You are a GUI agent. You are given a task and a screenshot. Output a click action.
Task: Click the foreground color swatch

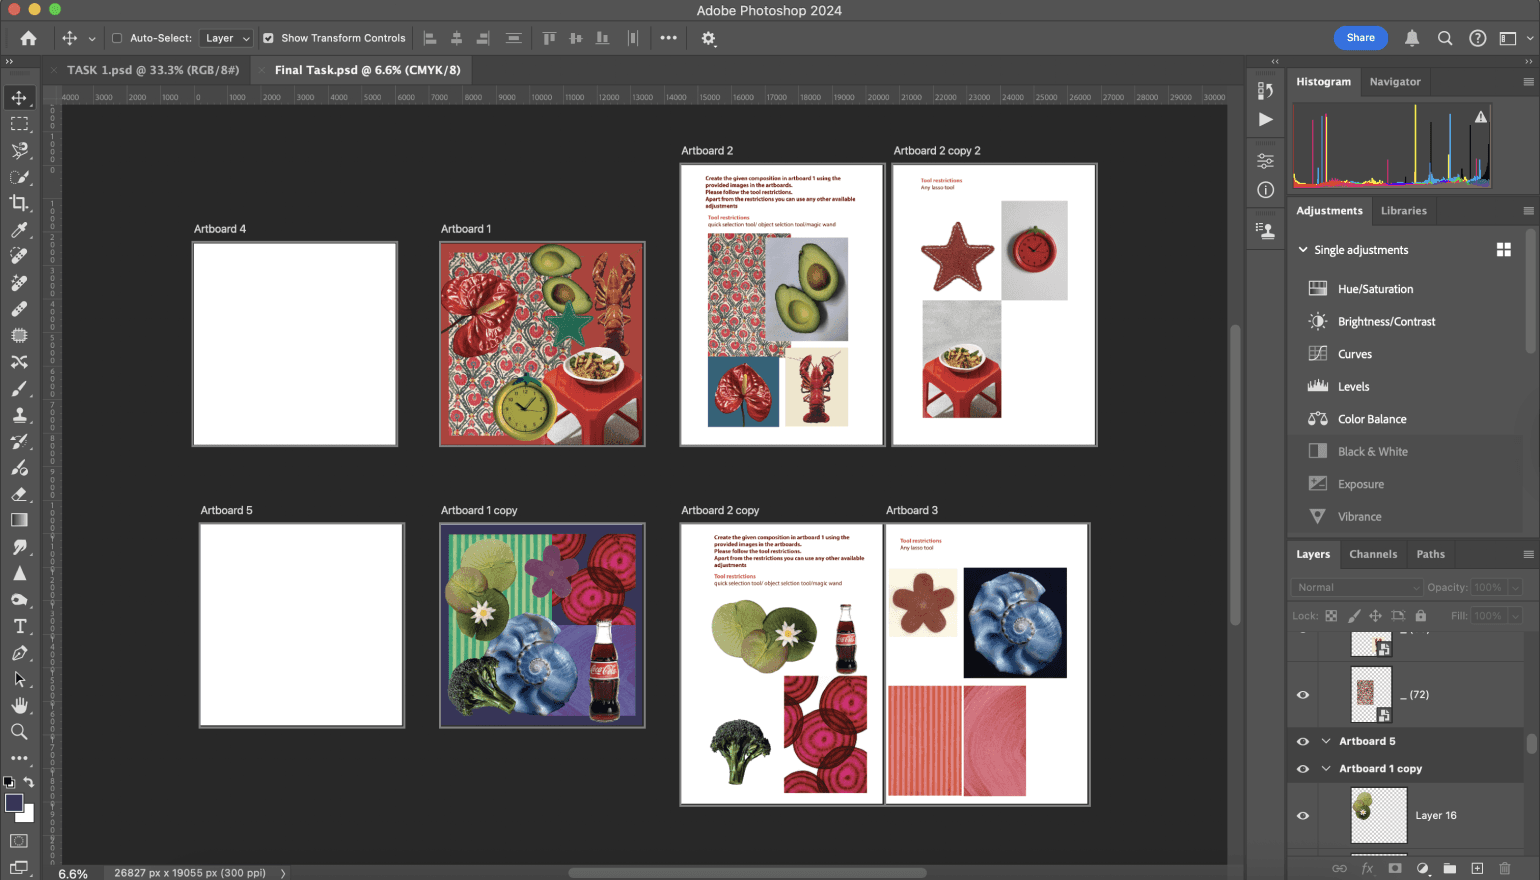coord(14,803)
